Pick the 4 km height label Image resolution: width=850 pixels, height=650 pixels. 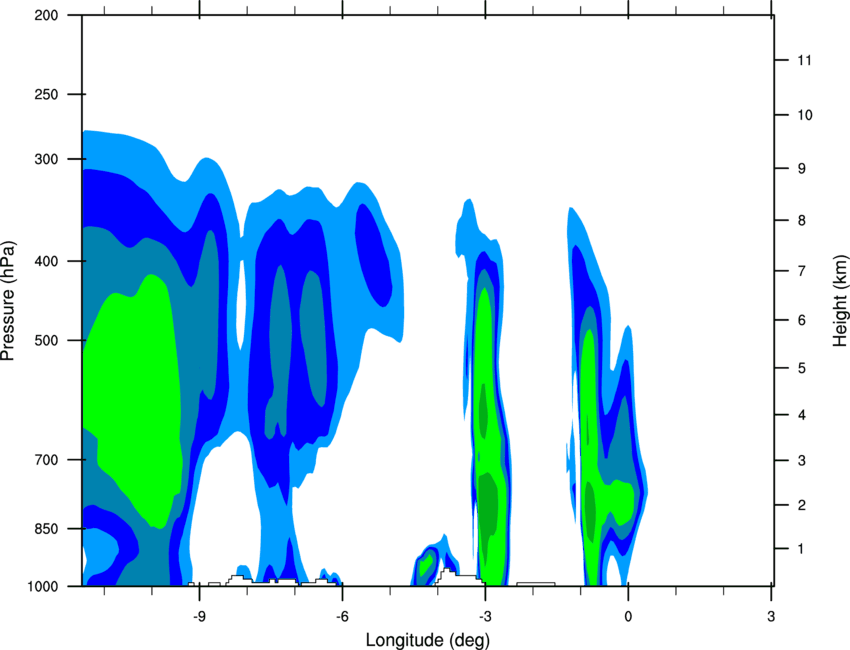[x=802, y=415]
